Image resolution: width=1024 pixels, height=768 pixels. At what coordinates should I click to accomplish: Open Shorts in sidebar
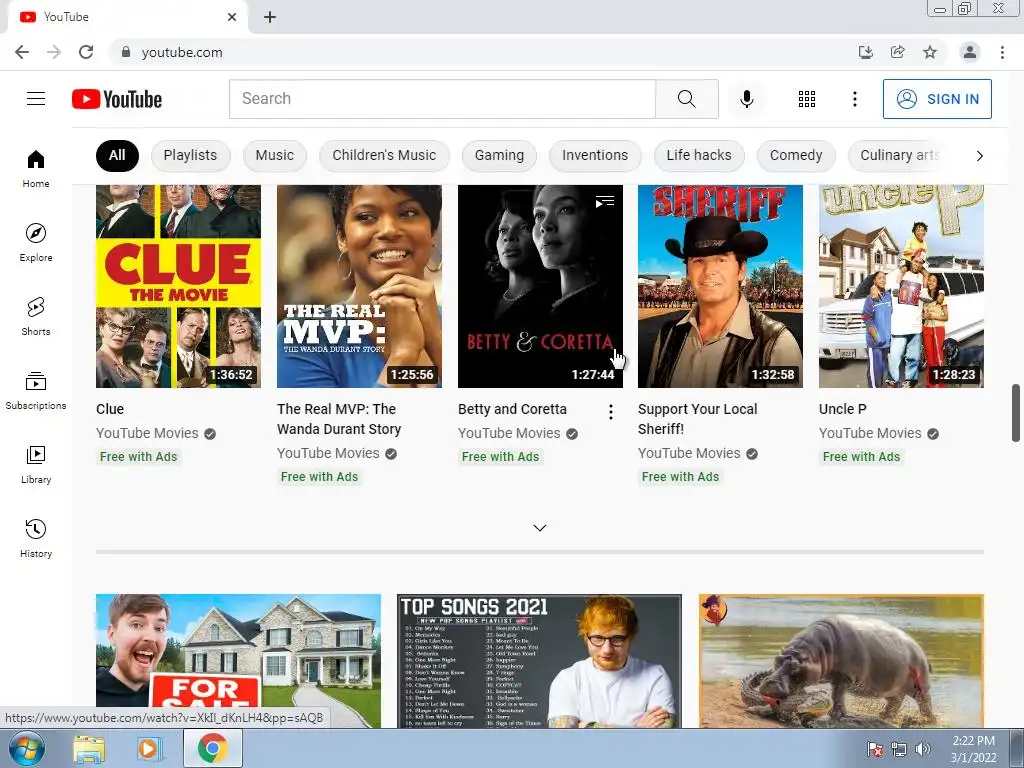point(36,316)
